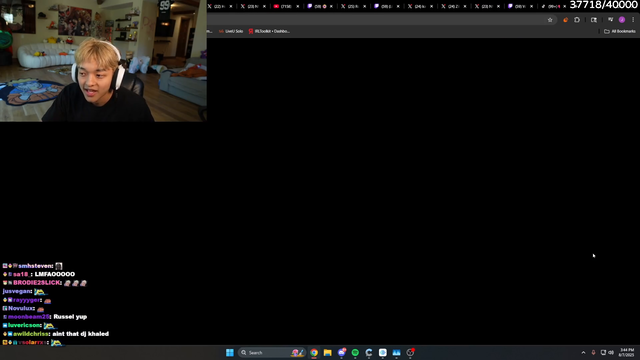This screenshot has height=360, width=640.
Task: Click chat username luvericson
Action: coord(24,325)
